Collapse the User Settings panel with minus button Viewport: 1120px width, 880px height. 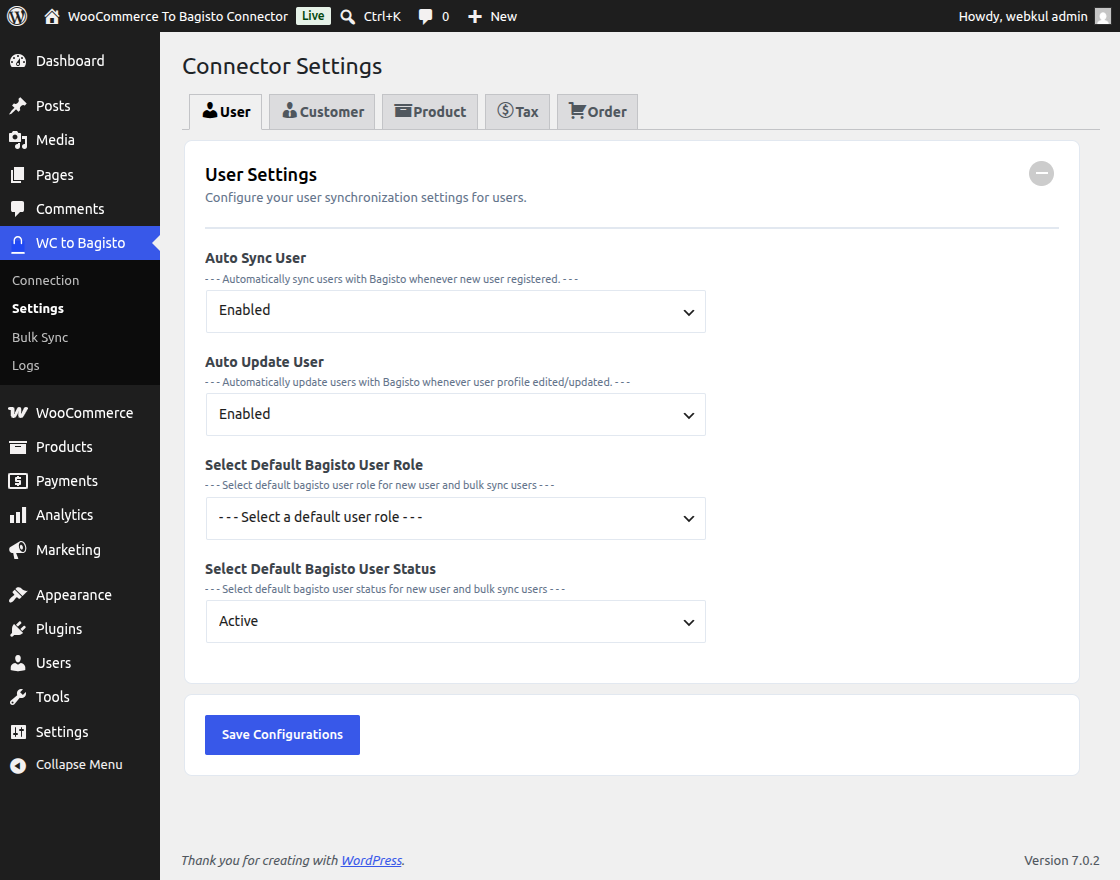[x=1041, y=174]
